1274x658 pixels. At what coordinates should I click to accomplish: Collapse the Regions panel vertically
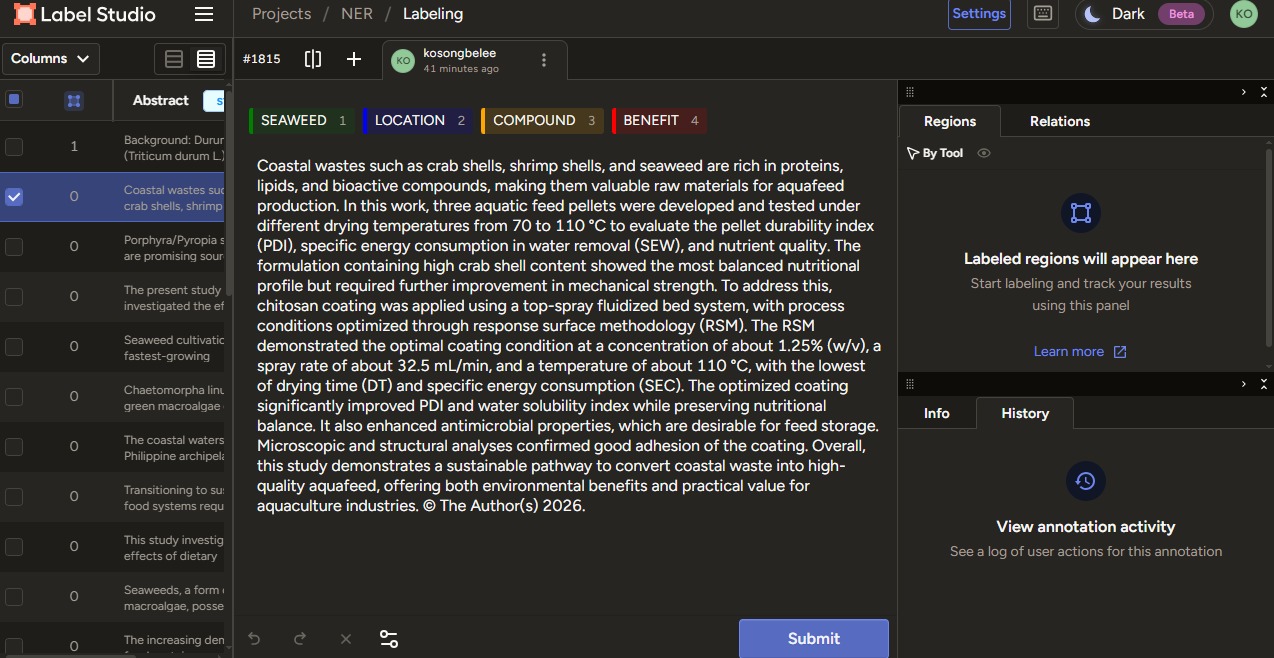1264,91
